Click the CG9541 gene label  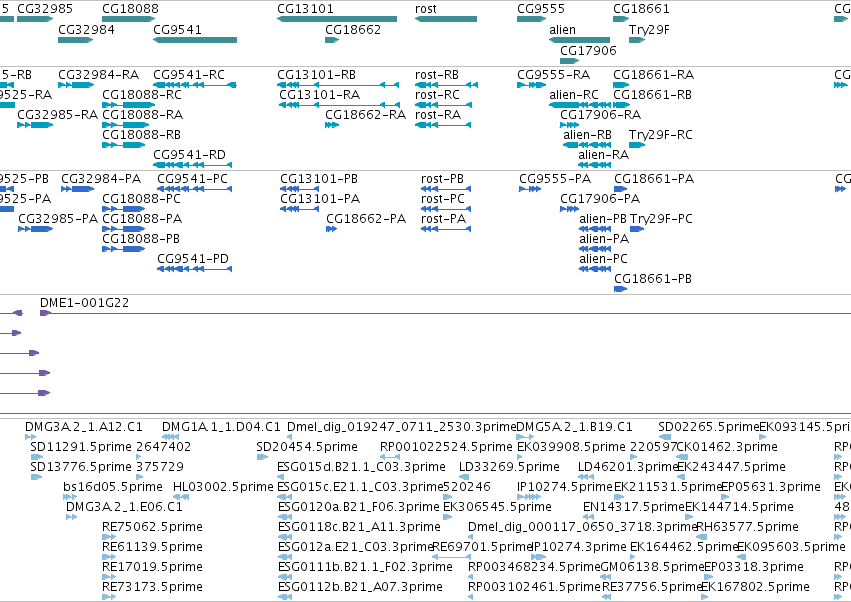[177, 29]
